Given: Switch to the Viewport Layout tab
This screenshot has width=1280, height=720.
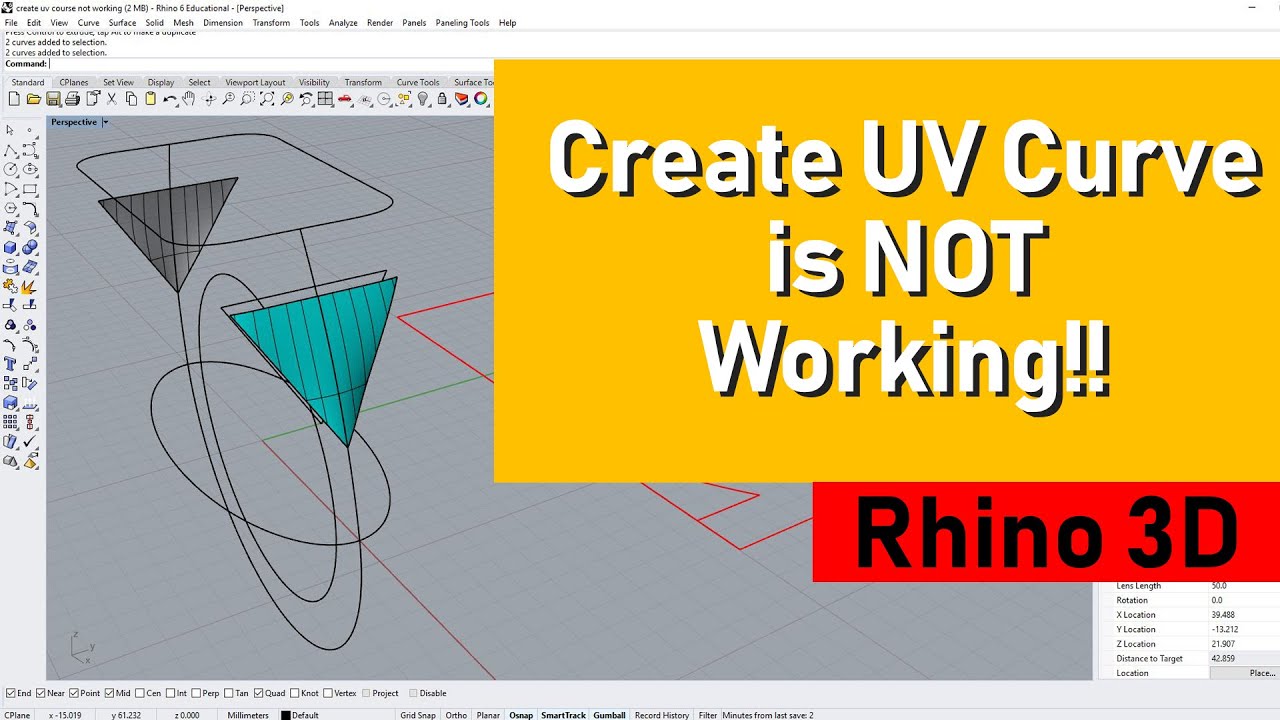Looking at the screenshot, I should (255, 82).
